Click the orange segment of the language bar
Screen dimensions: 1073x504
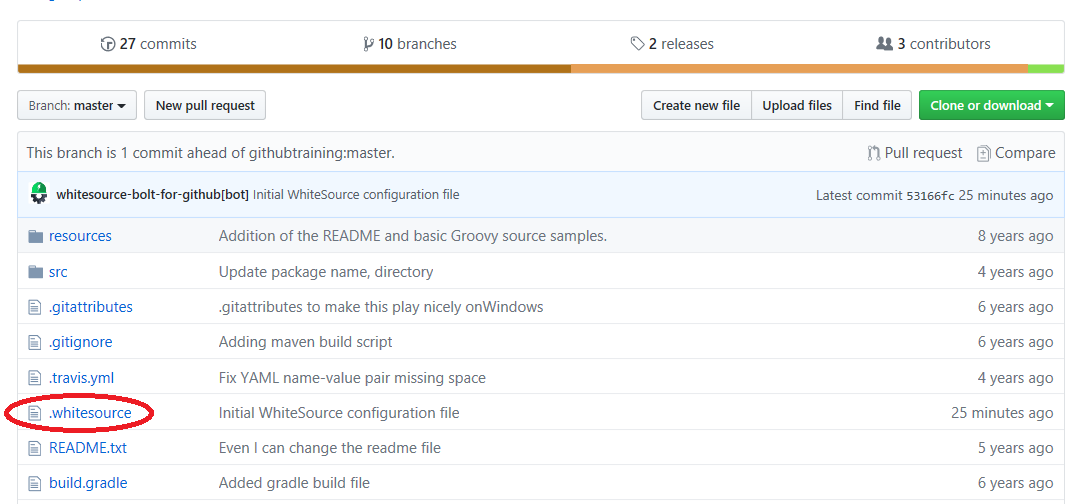(x=799, y=69)
